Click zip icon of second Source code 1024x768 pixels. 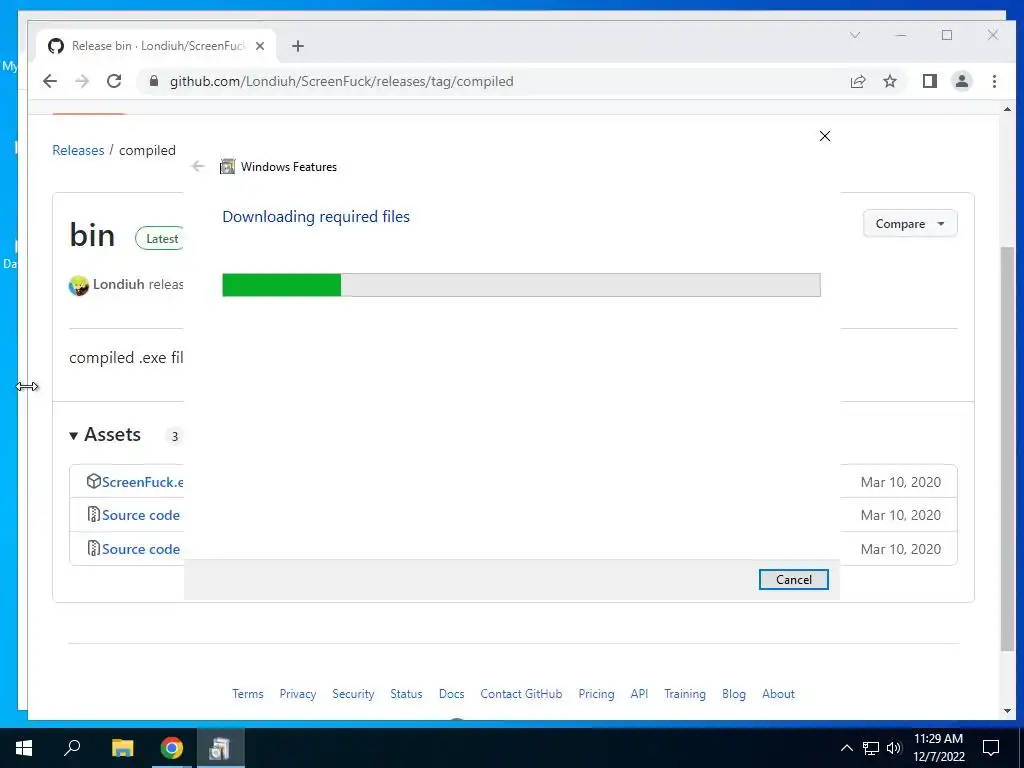pos(93,549)
